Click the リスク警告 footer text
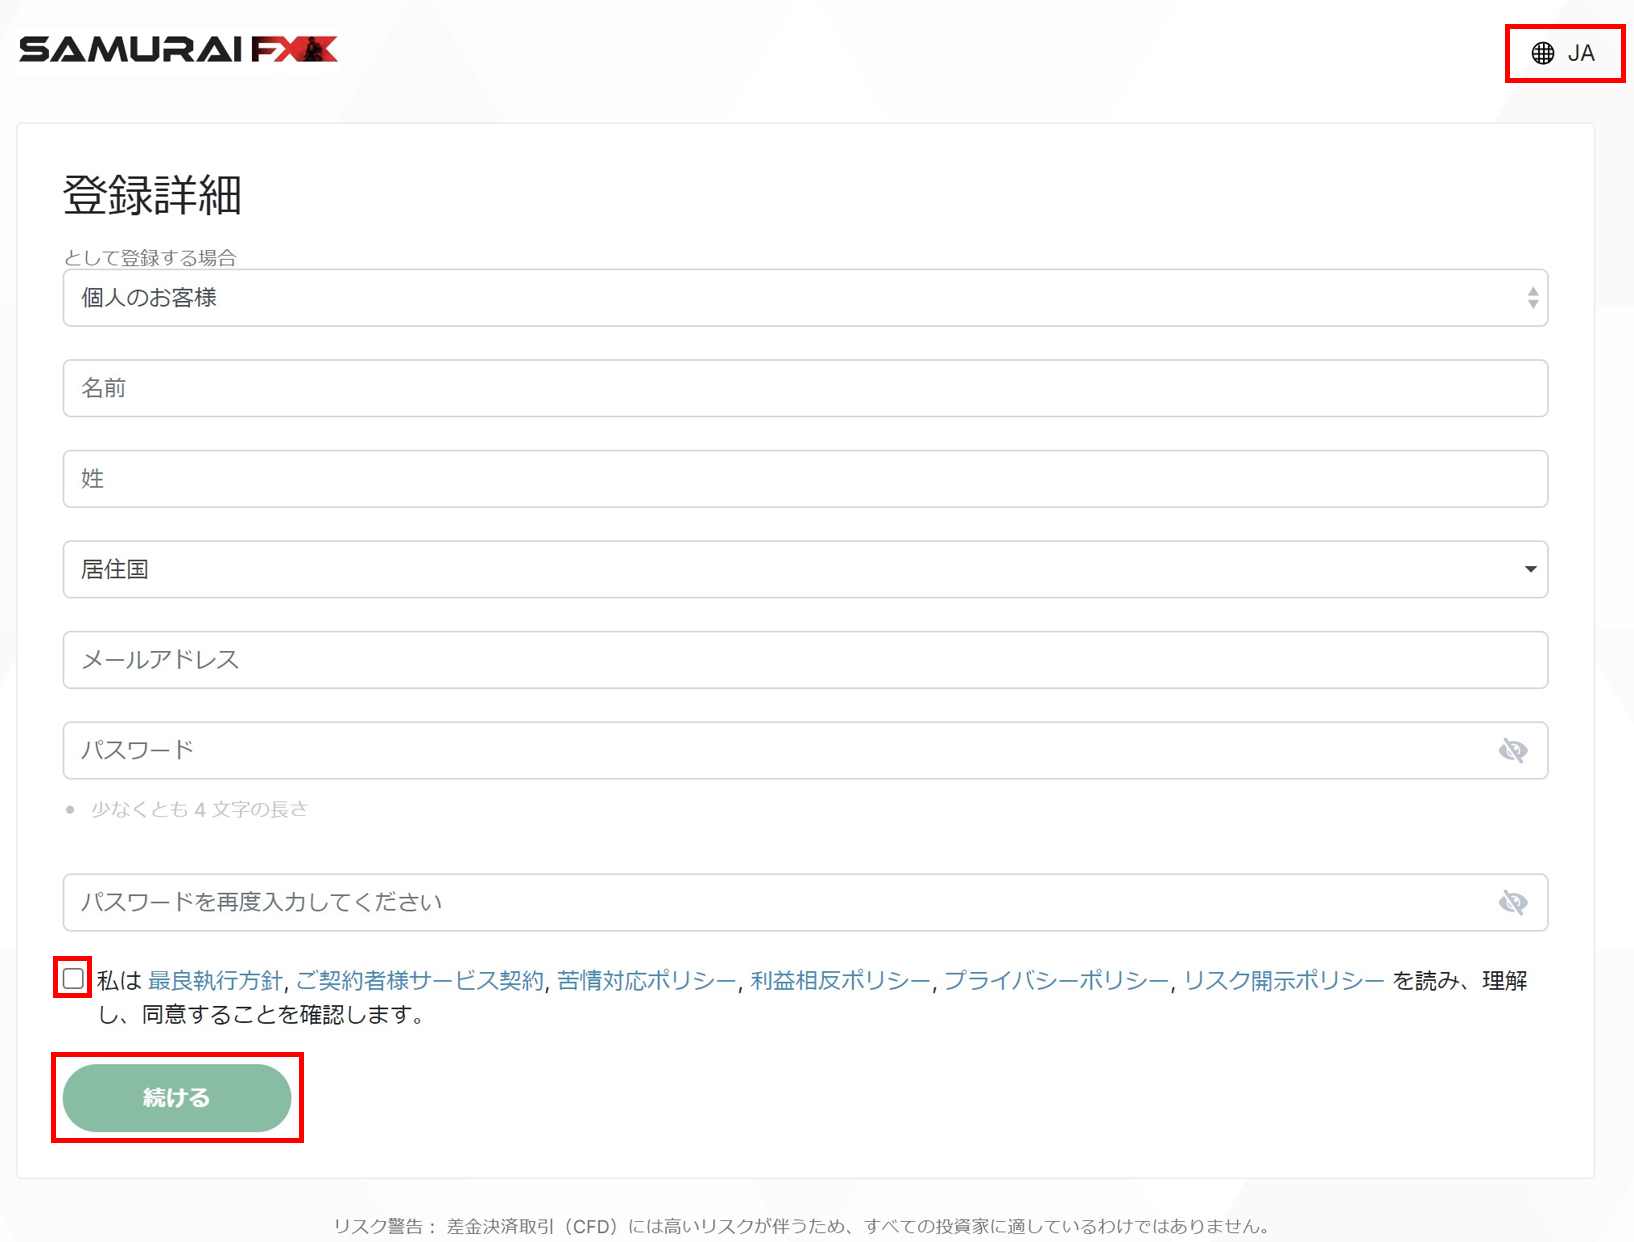The image size is (1634, 1242). point(802,1226)
